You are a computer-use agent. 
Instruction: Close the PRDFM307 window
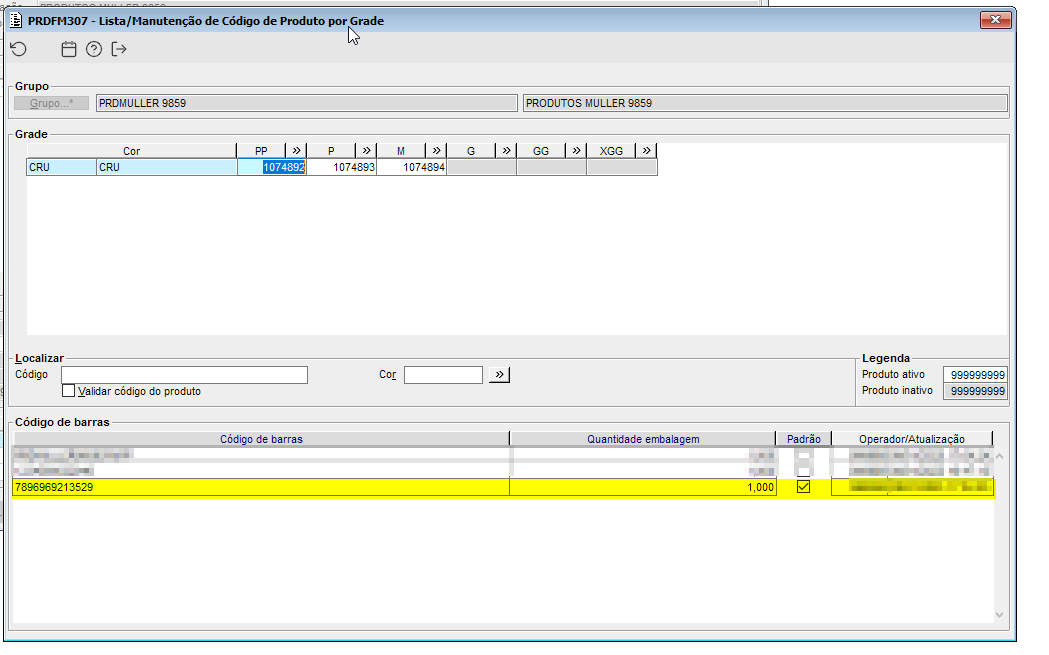point(995,20)
